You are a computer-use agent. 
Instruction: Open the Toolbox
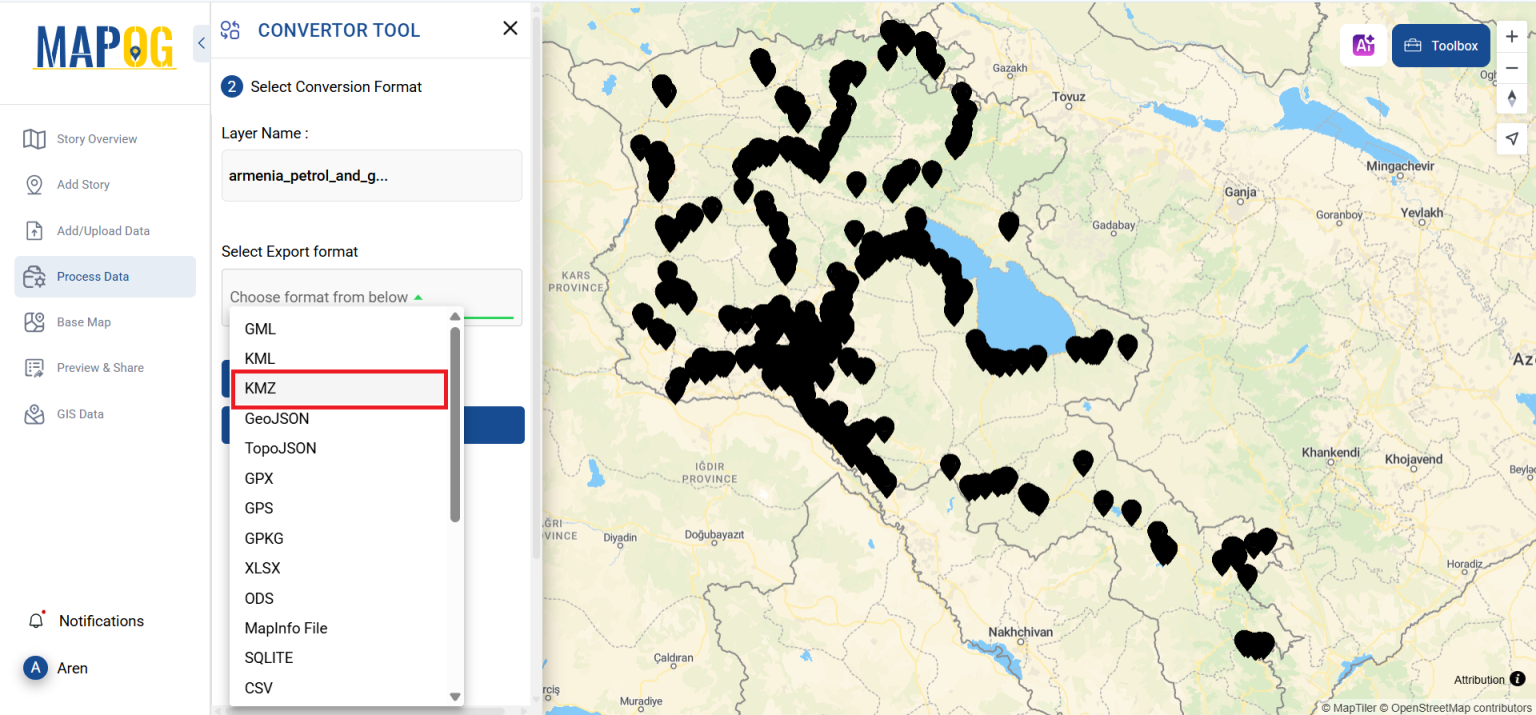point(1440,45)
